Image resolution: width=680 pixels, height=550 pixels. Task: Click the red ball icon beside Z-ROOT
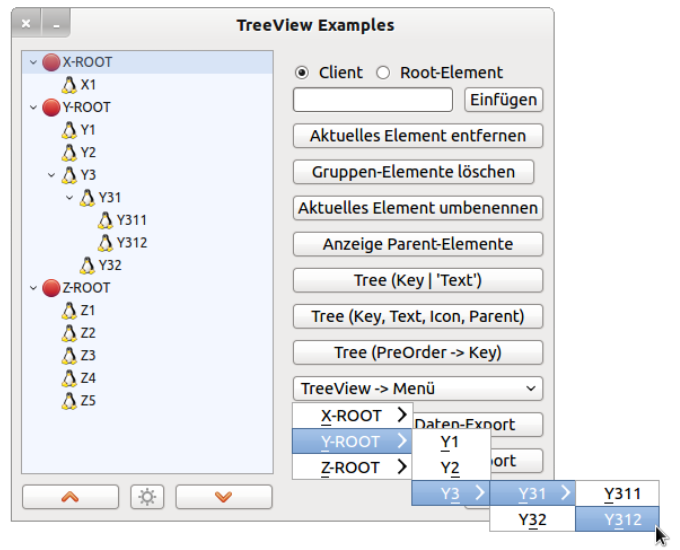(51, 288)
